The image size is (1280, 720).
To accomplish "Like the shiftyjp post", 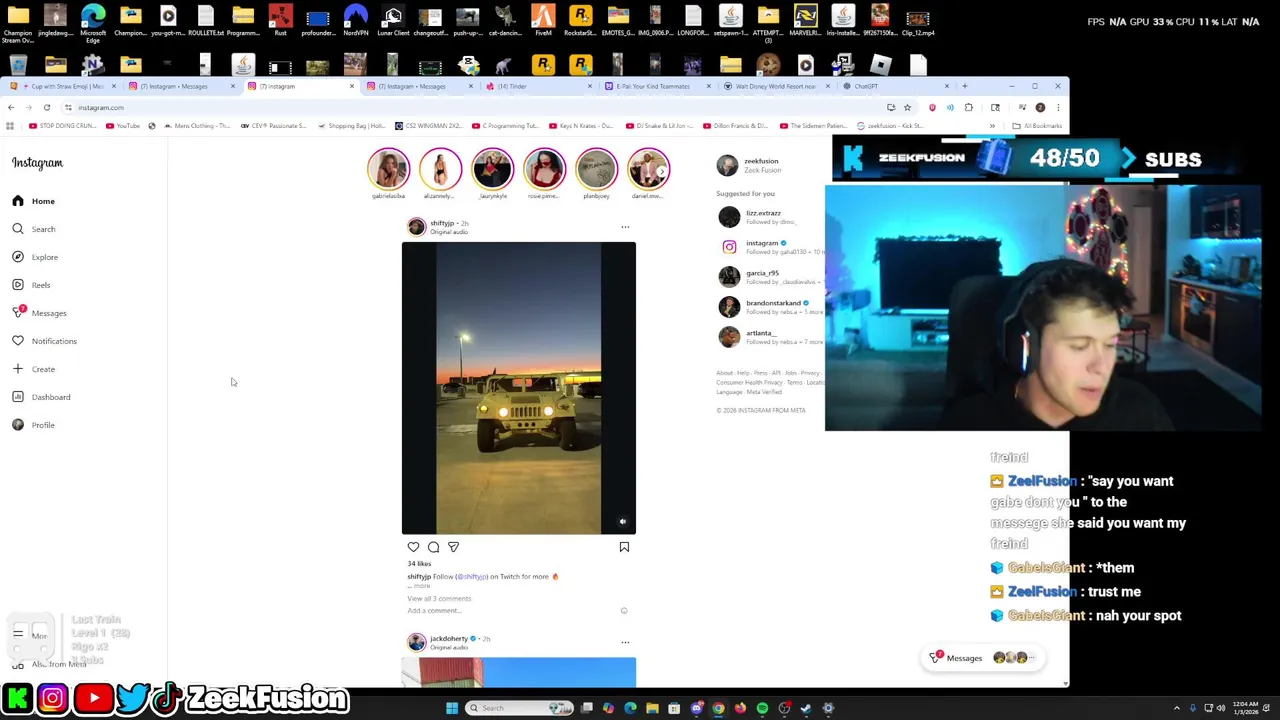I will coord(413,547).
